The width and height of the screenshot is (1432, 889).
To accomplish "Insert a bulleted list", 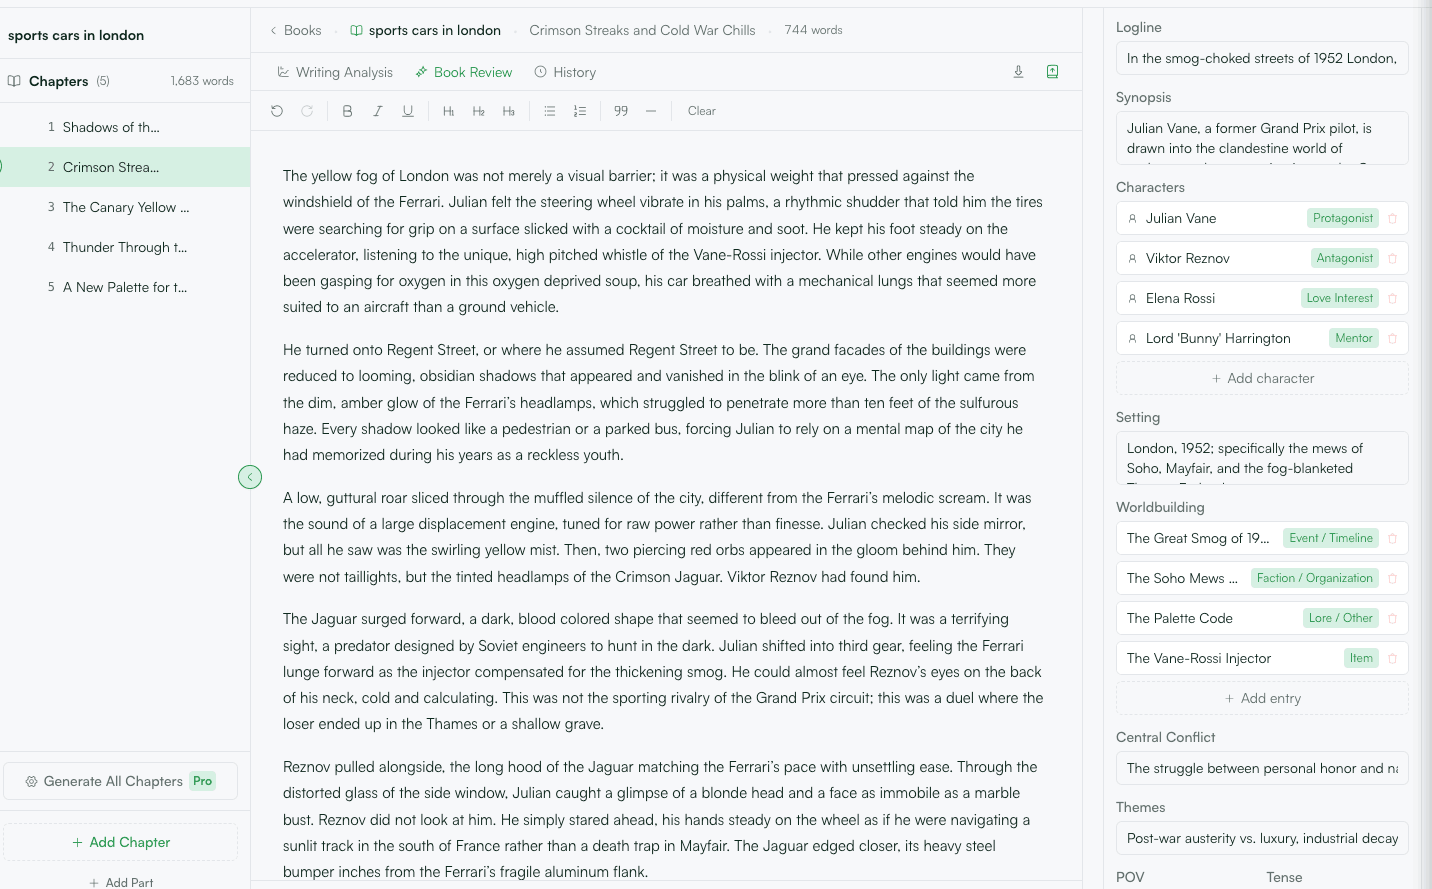I will click(x=549, y=111).
